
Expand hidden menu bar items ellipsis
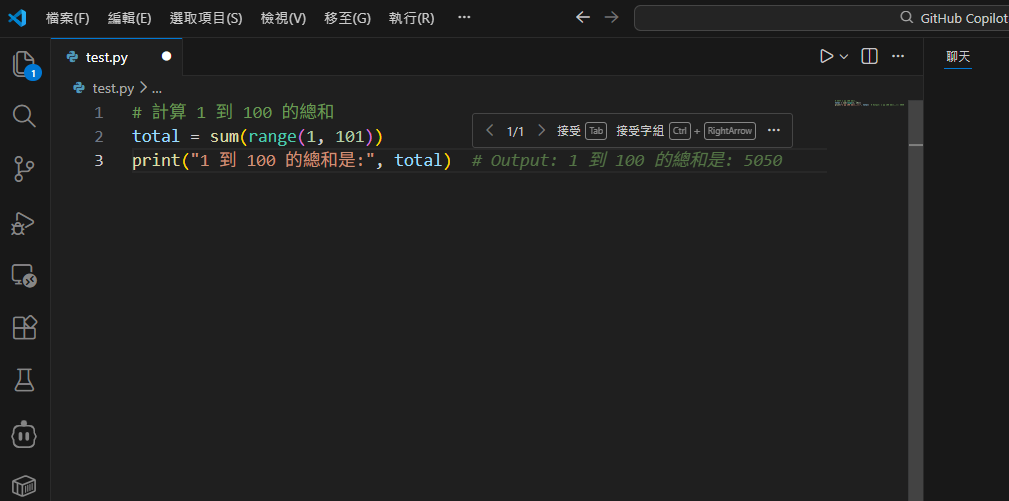pos(464,18)
